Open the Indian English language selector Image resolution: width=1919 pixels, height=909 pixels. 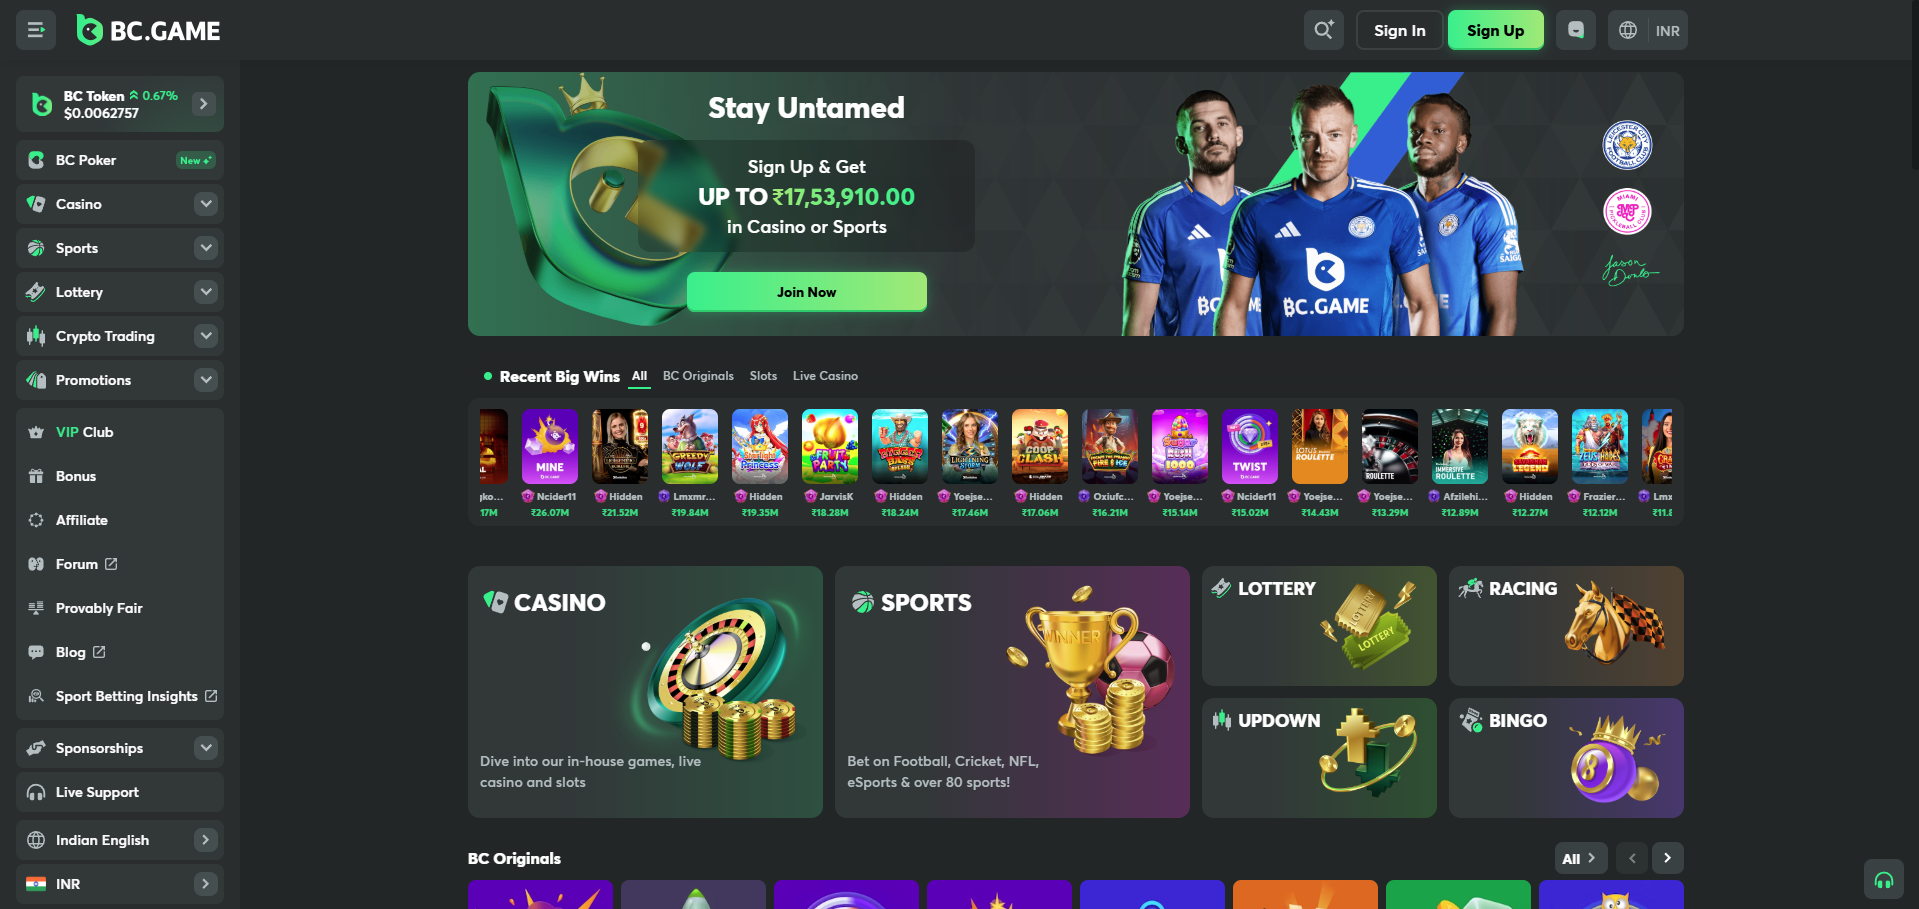tap(120, 840)
